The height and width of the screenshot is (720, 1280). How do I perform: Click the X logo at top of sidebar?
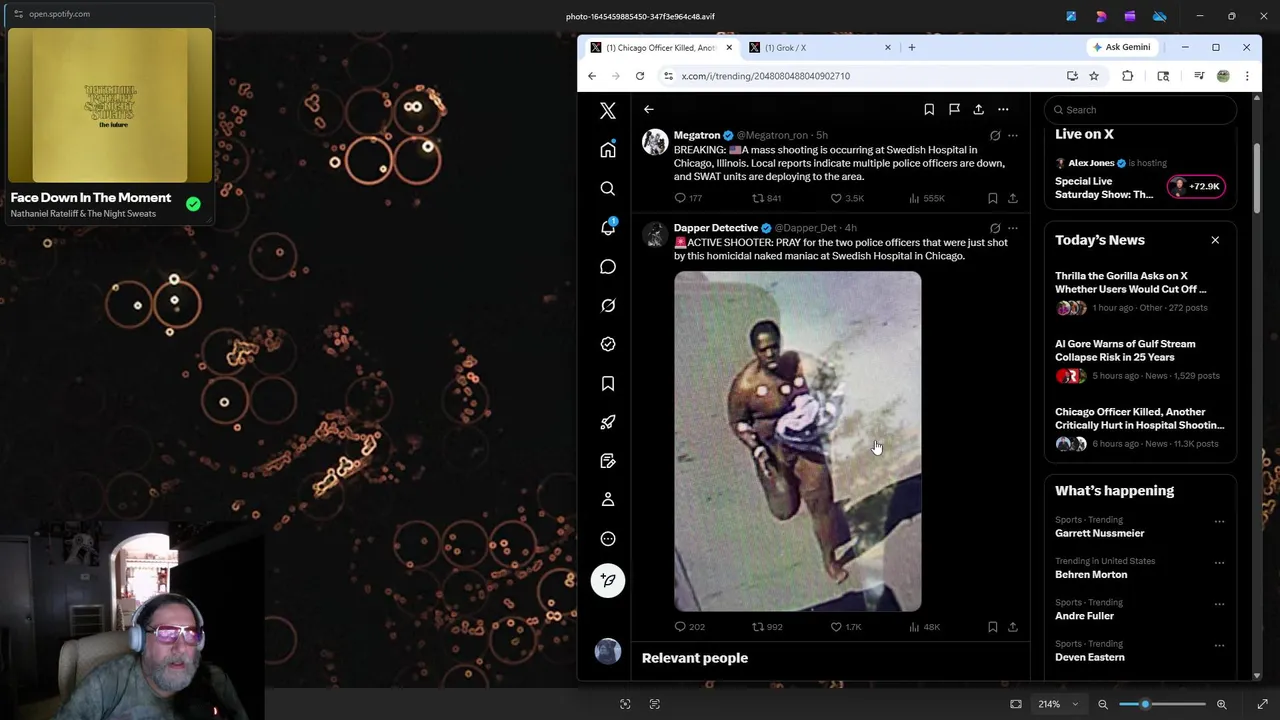tap(608, 110)
